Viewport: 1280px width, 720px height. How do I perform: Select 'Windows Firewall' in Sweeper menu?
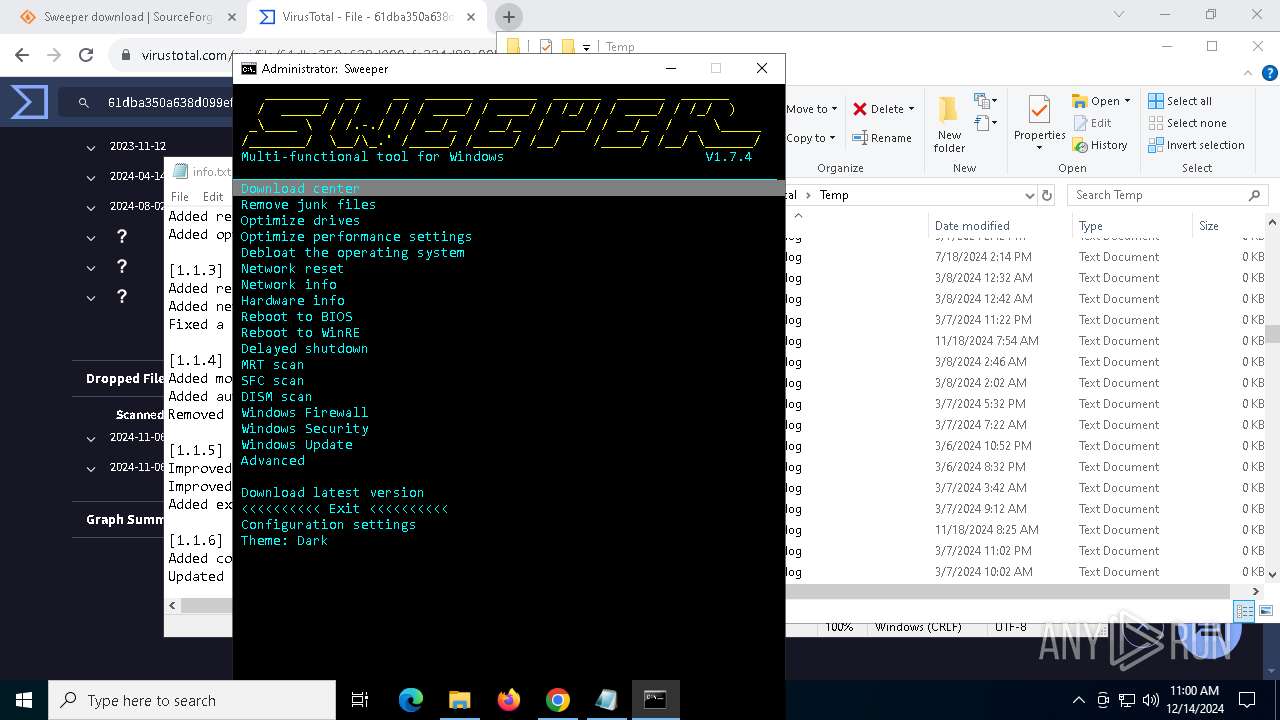click(x=304, y=412)
